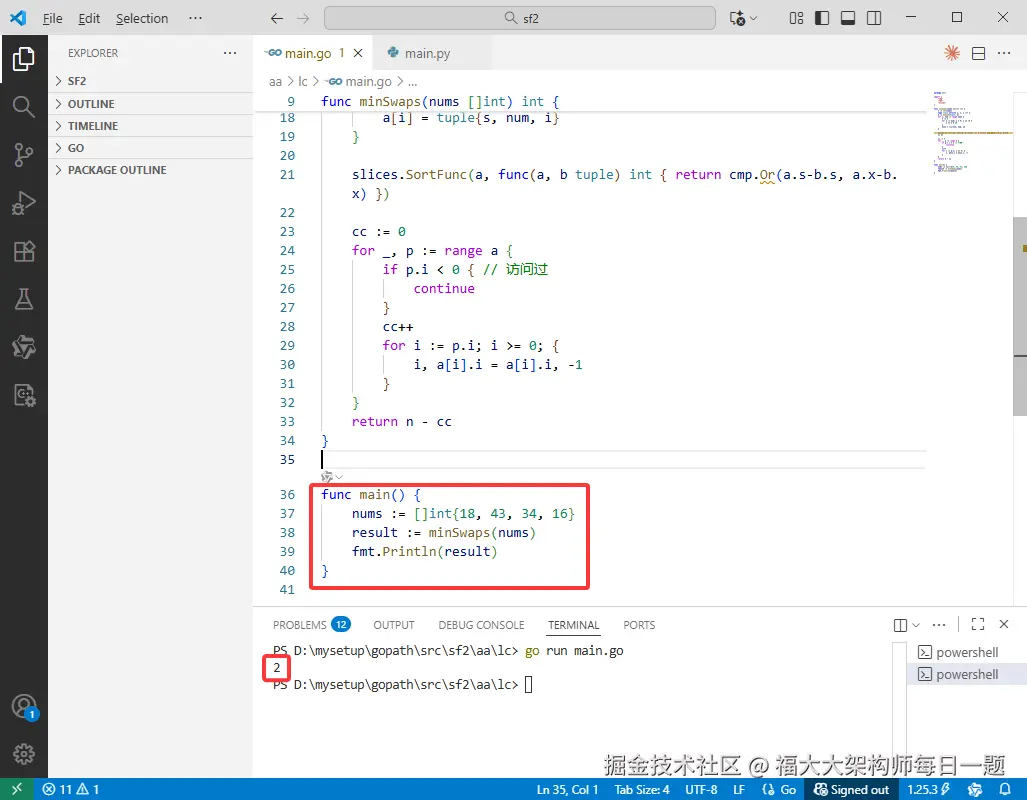Click the aa breadcrumb segment
The height and width of the screenshot is (800, 1027).
click(275, 82)
